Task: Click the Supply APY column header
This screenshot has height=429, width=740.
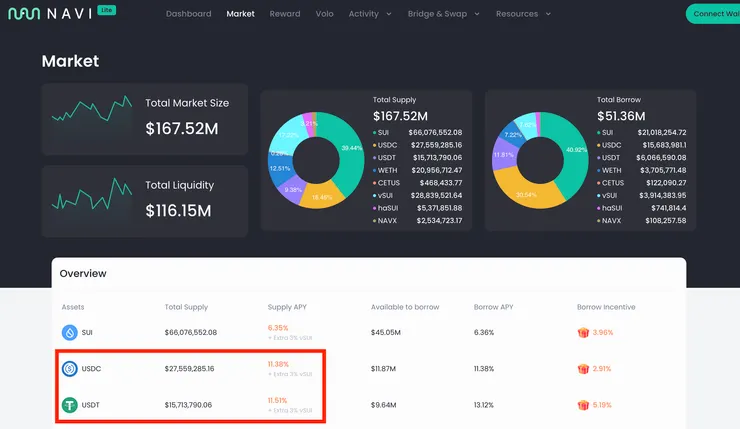Action: (x=287, y=307)
